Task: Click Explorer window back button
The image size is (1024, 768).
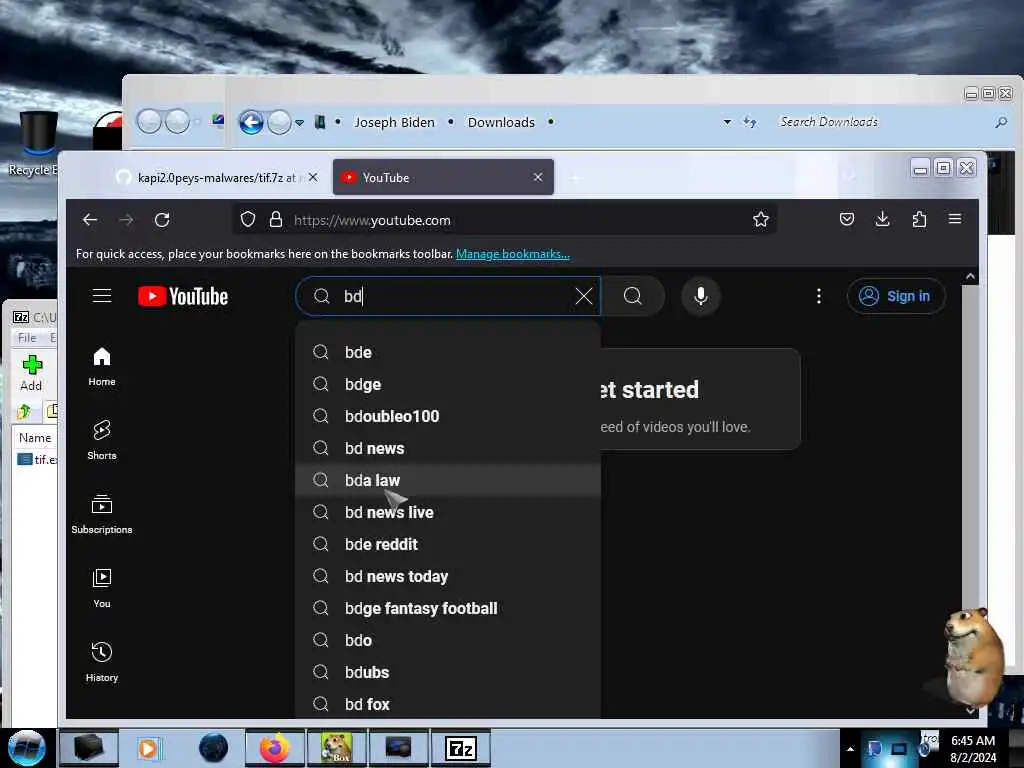Action: pyautogui.click(x=251, y=122)
